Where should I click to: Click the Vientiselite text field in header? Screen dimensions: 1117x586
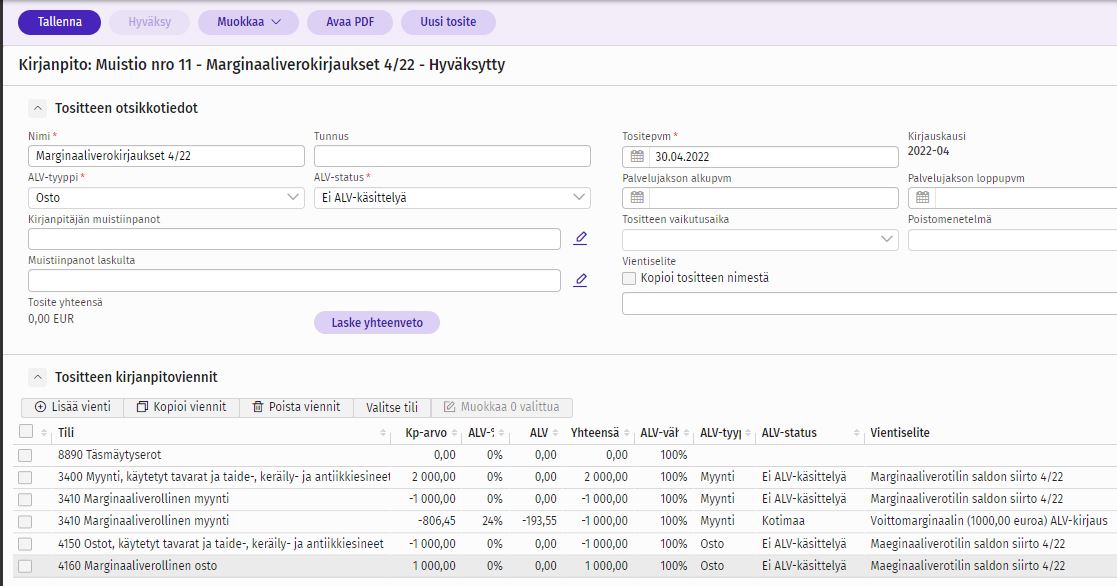[x=869, y=303]
